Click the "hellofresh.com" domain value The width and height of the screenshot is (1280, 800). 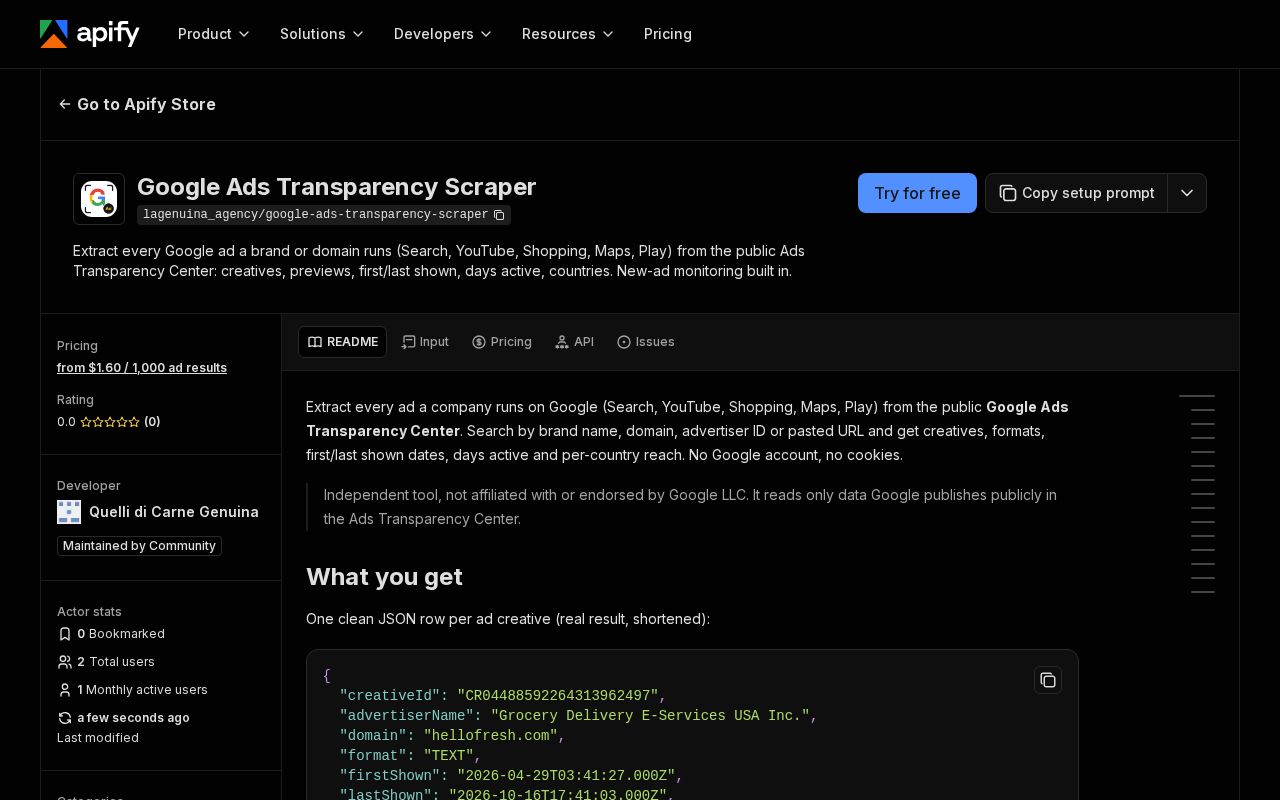[x=490, y=736]
